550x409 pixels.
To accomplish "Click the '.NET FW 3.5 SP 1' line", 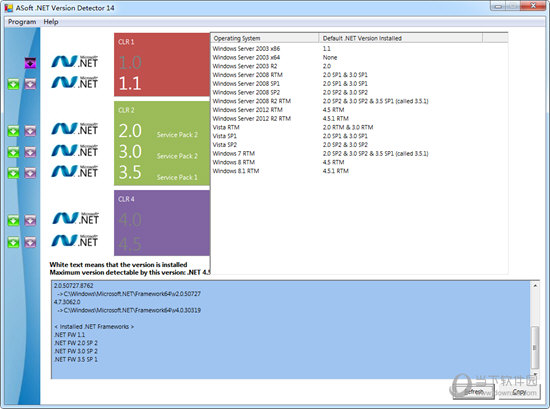I will click(76, 359).
